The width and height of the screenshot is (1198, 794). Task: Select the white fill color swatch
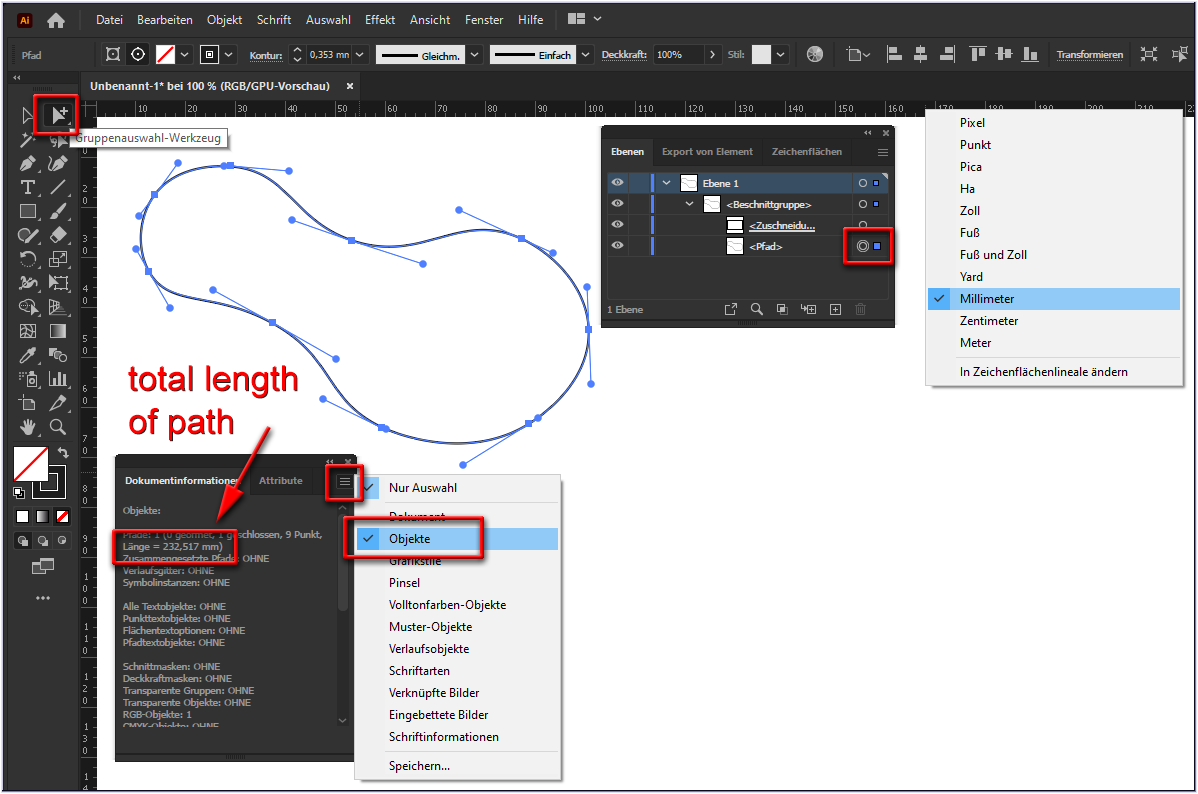point(22,516)
